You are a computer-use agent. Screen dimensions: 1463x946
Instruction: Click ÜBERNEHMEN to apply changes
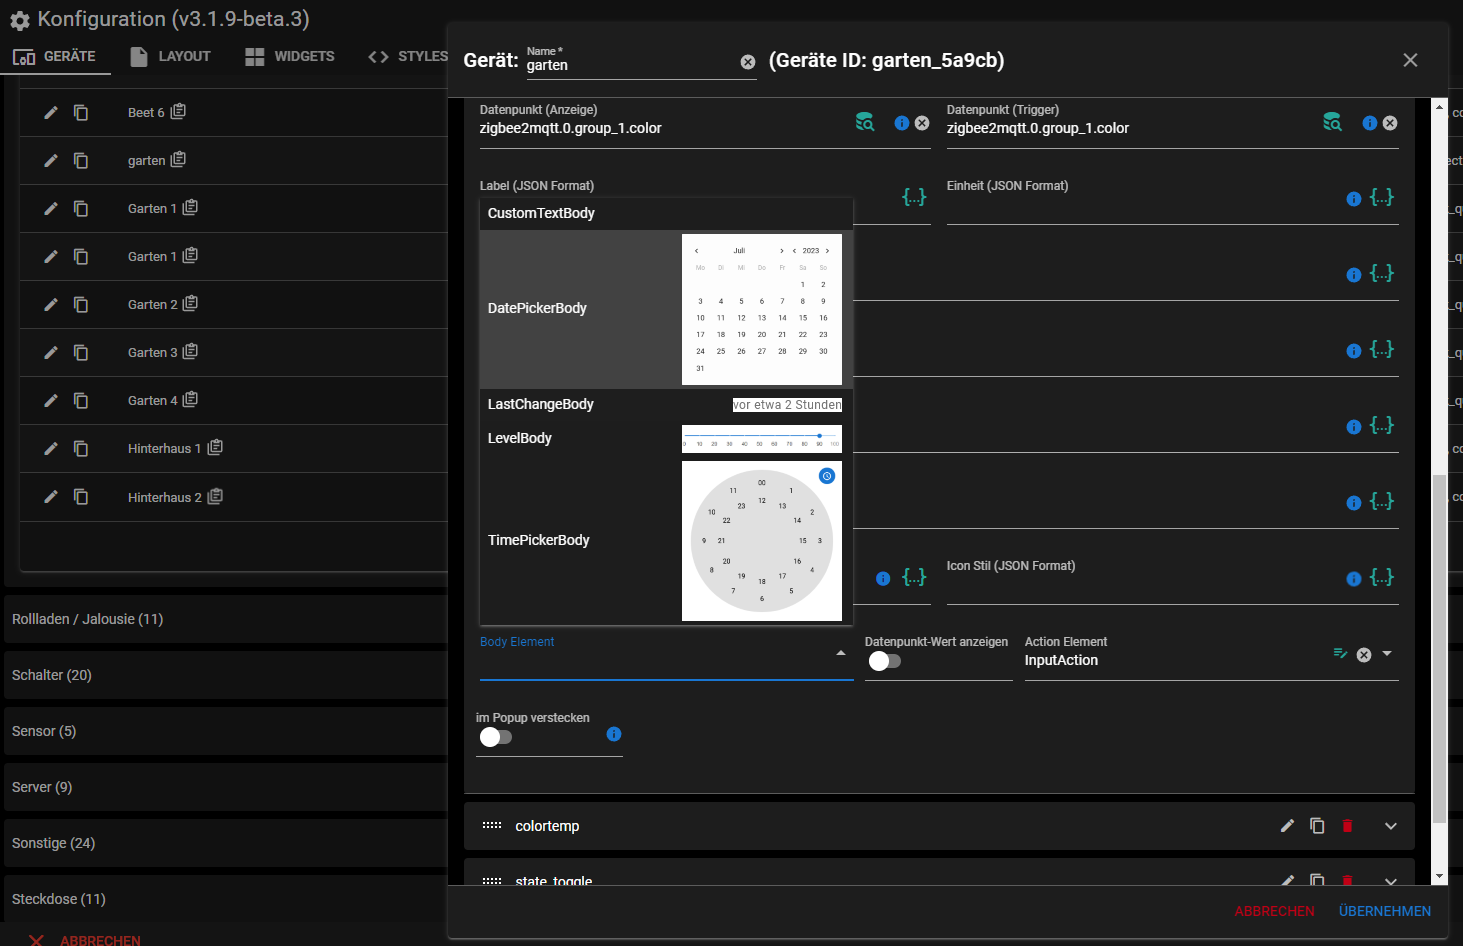(x=1385, y=911)
